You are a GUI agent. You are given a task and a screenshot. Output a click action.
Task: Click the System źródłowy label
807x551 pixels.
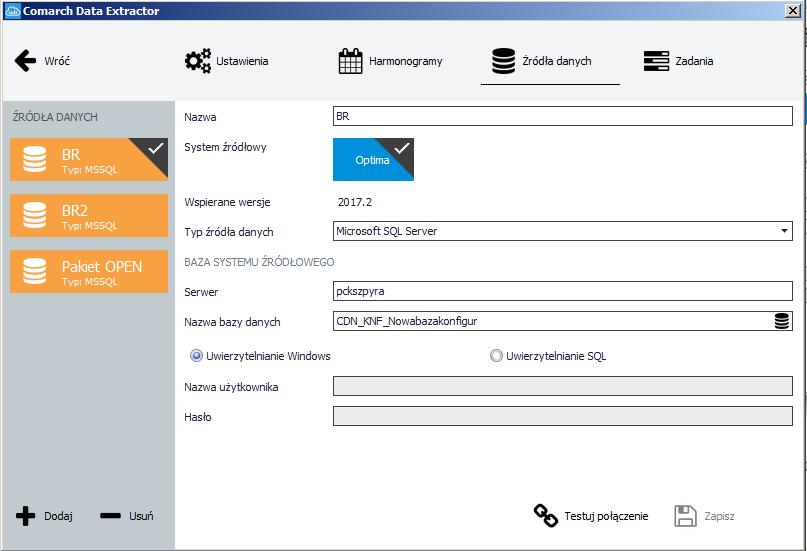pos(225,147)
